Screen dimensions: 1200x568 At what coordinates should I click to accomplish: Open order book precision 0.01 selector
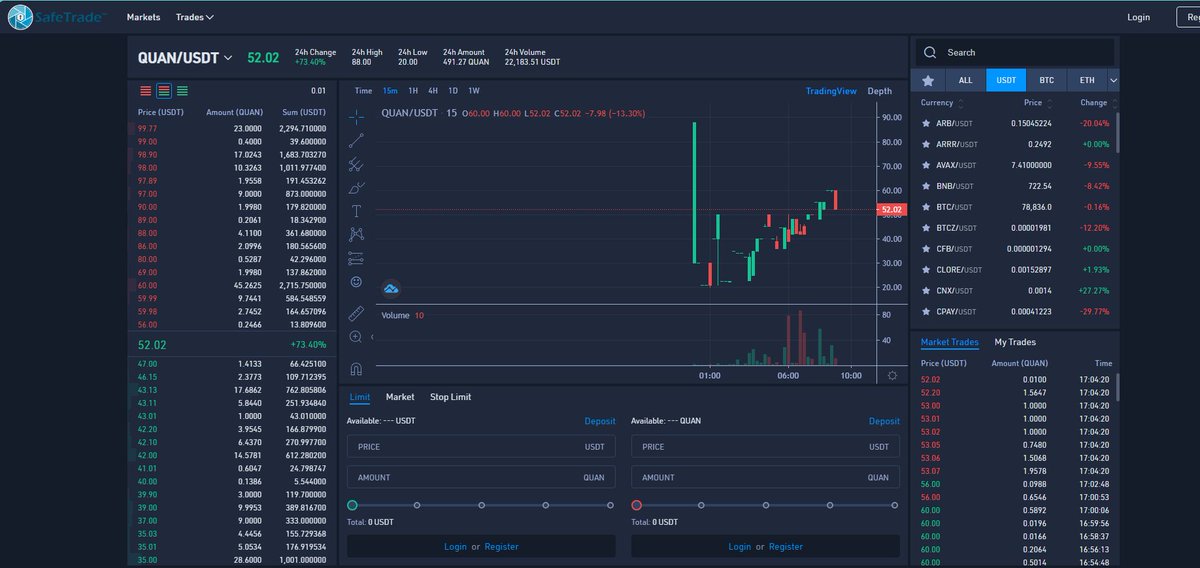tap(318, 91)
